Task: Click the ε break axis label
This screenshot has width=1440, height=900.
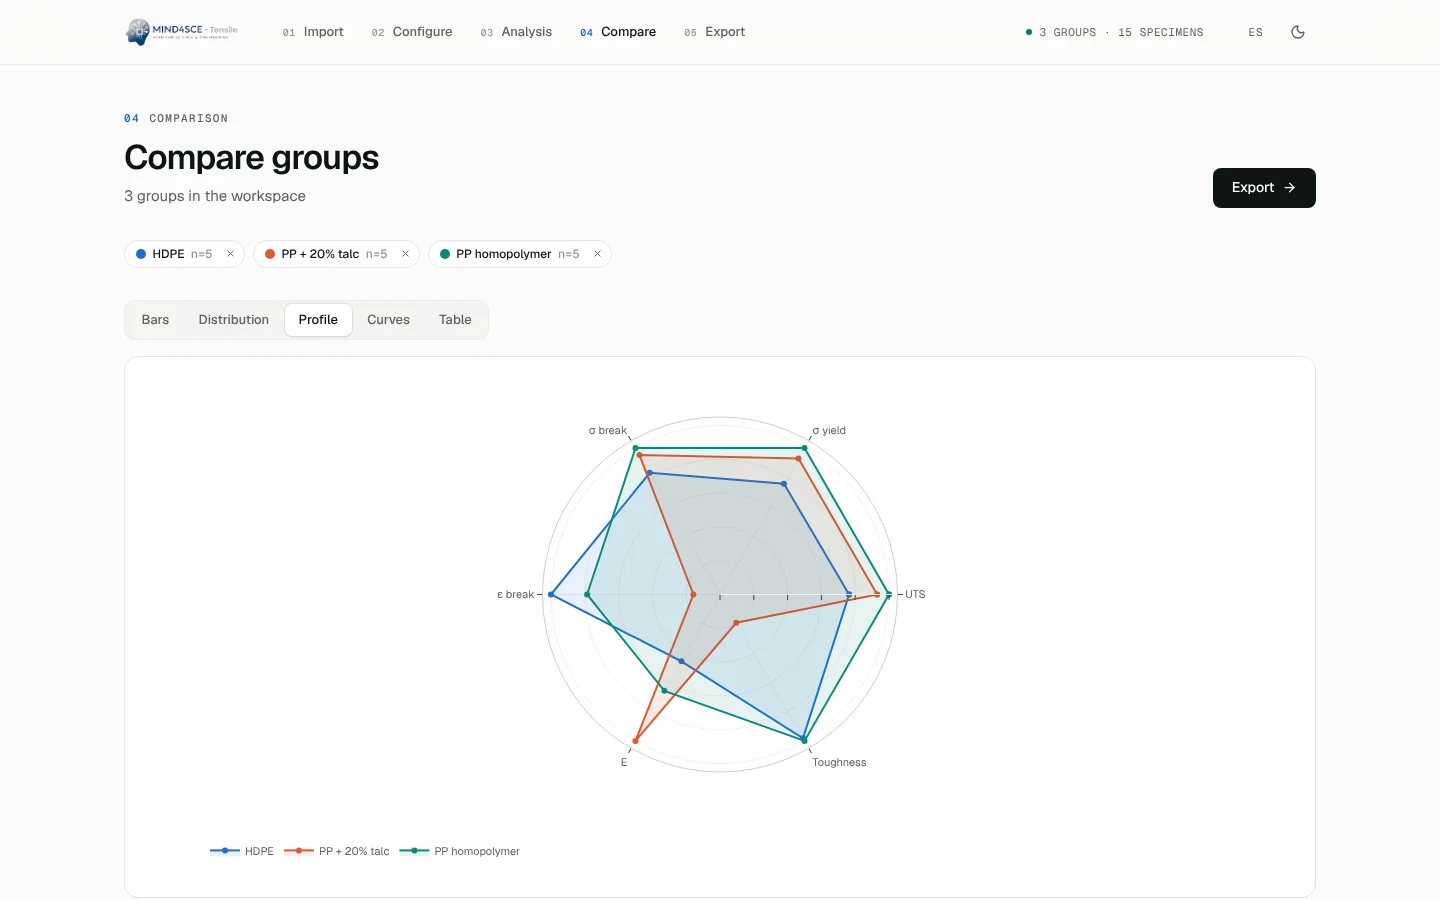Action: (x=516, y=594)
